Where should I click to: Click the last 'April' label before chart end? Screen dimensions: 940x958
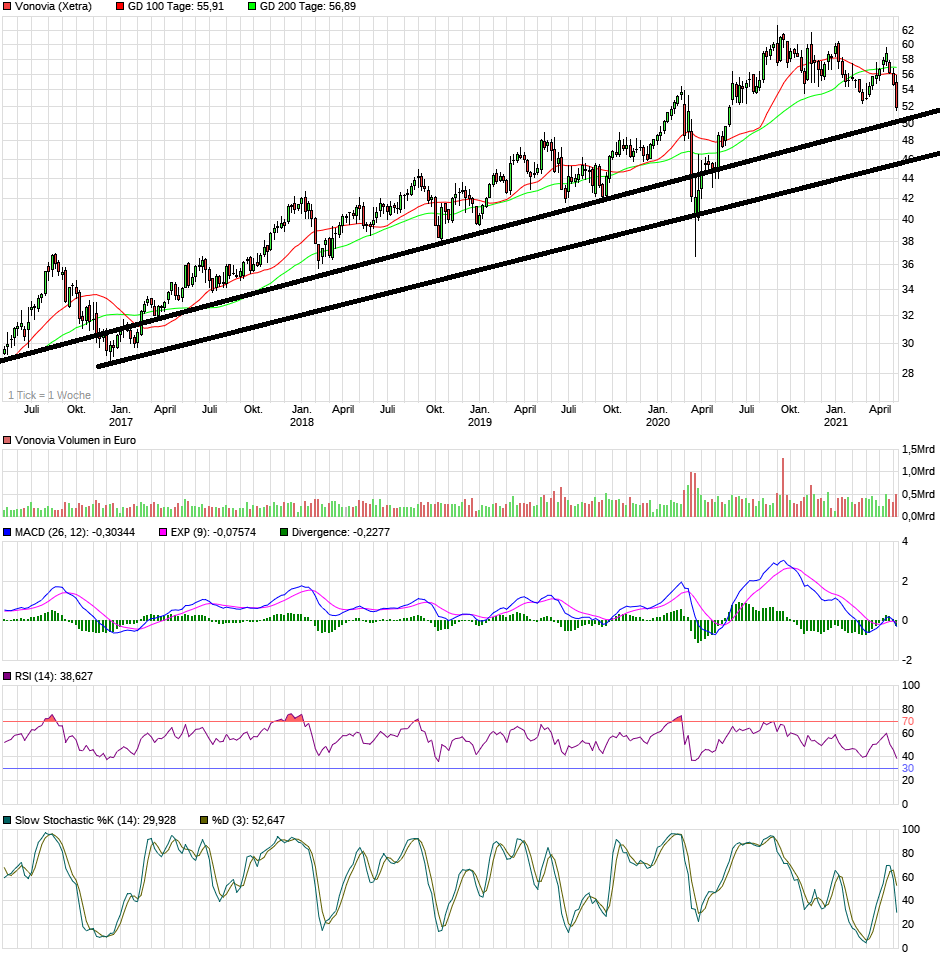click(880, 409)
